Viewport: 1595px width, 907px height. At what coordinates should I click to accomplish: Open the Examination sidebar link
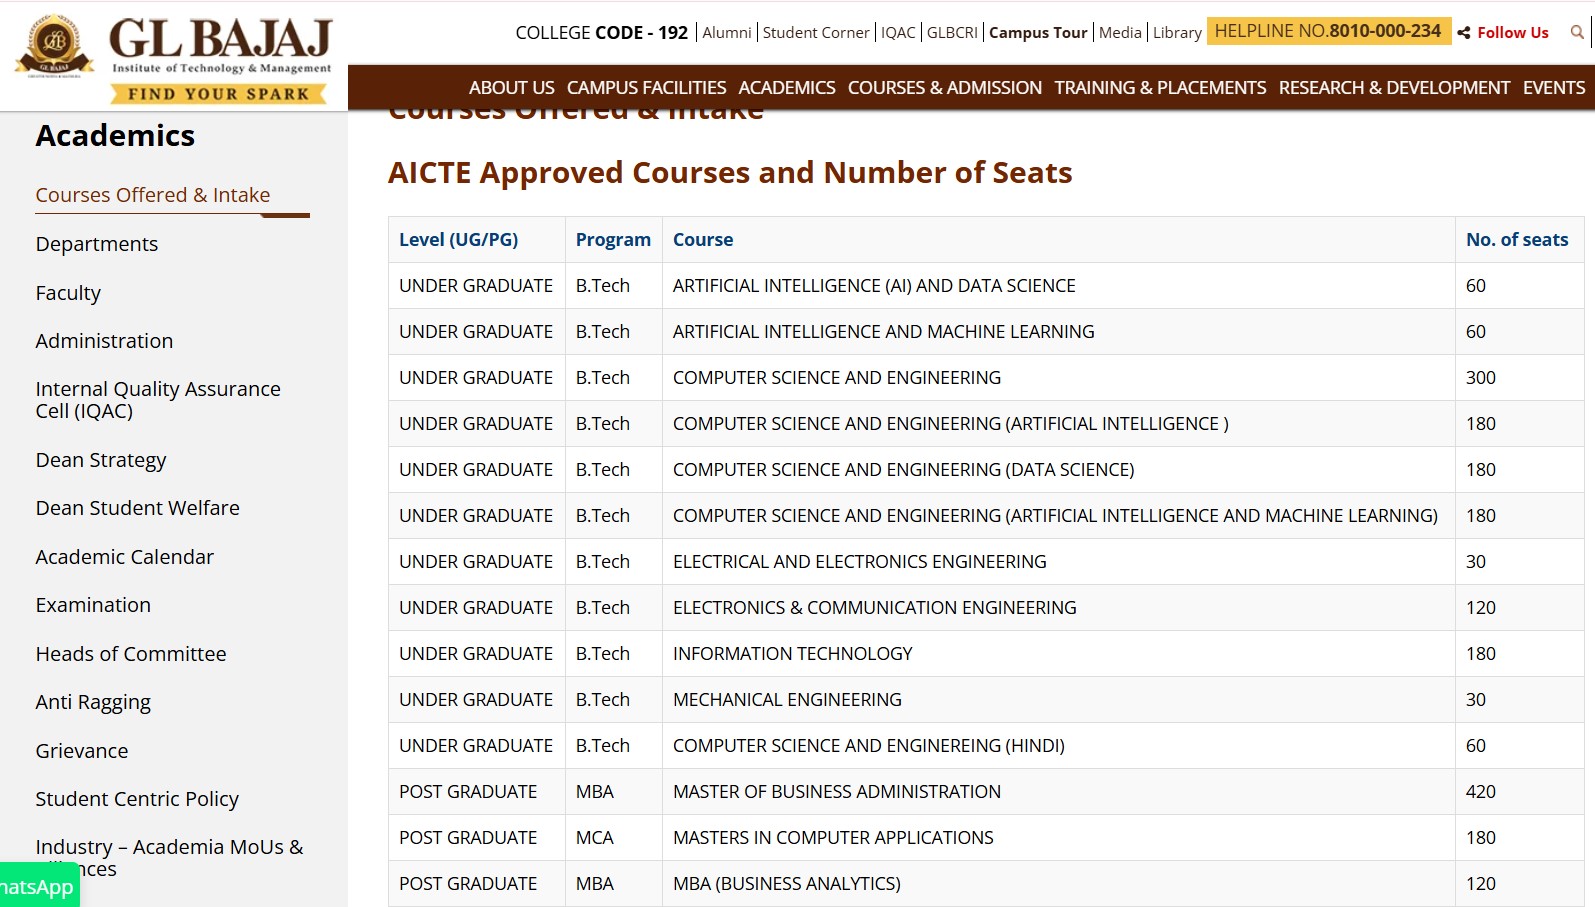pos(93,605)
